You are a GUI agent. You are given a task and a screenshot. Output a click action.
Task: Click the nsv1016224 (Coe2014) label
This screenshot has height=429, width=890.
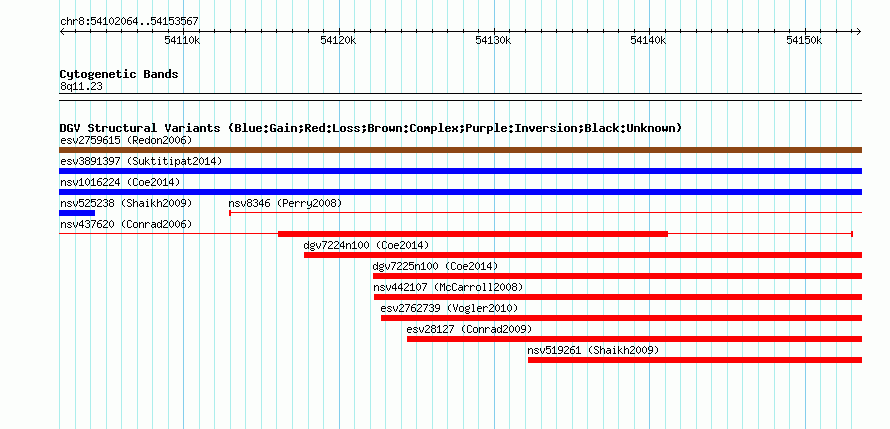(120, 182)
